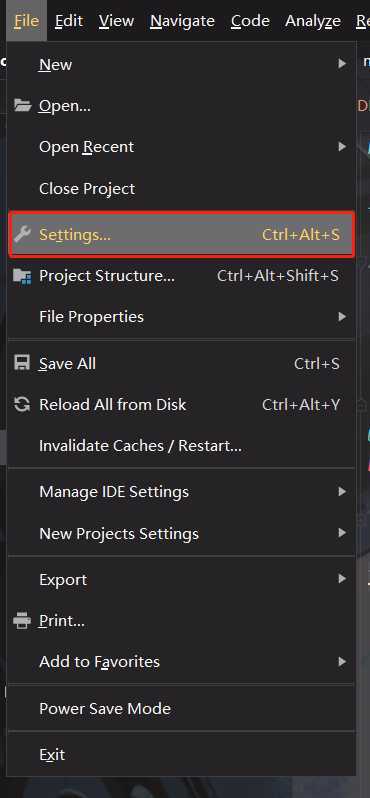
Task: Click the Project Structure folder icon
Action: click(22, 276)
